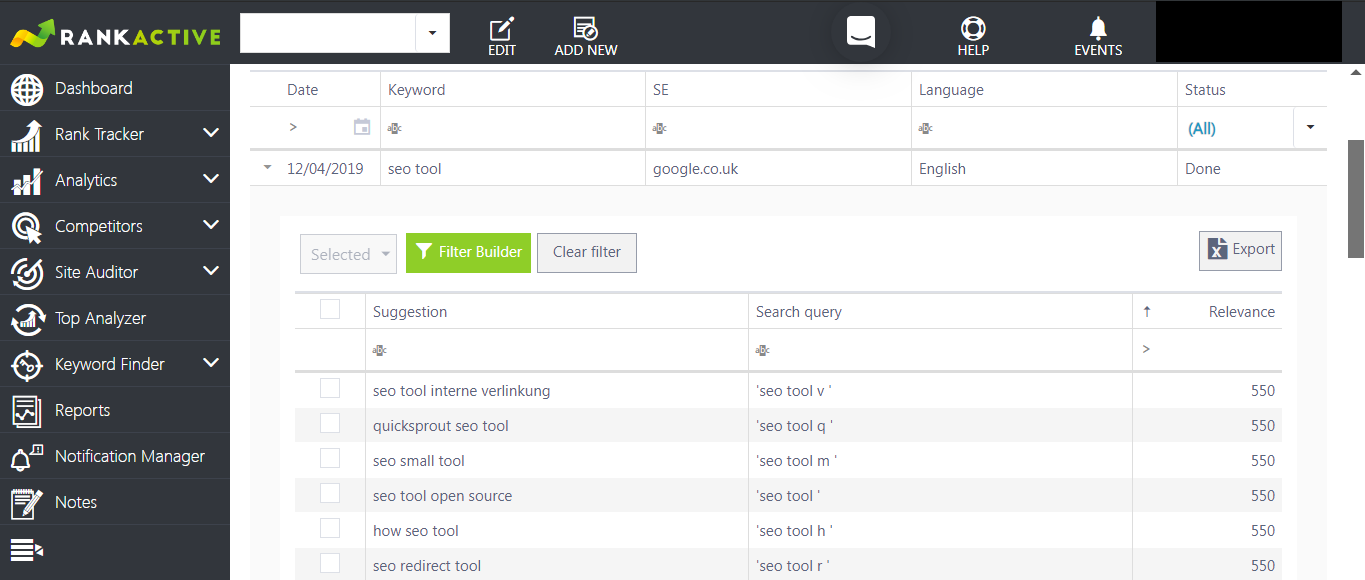Viewport: 1365px width, 580px height.
Task: Open the Date filter calendar icon
Action: pos(362,127)
